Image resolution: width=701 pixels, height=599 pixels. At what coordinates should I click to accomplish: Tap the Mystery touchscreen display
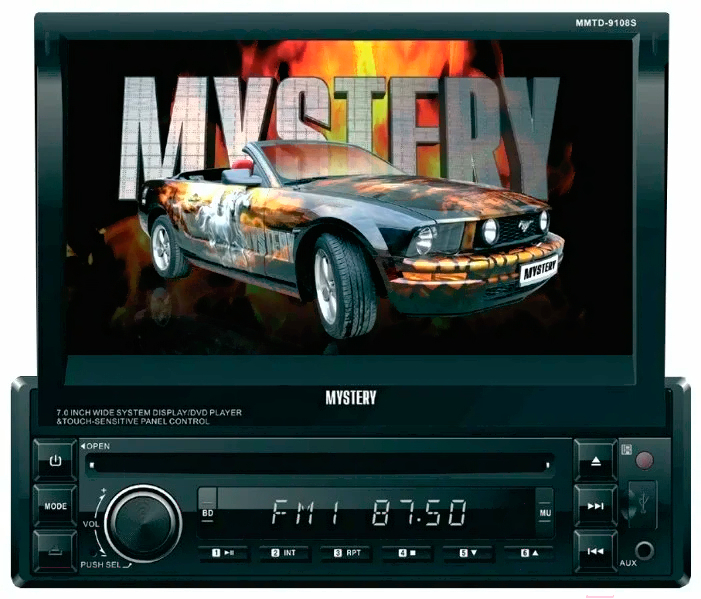coord(350,200)
